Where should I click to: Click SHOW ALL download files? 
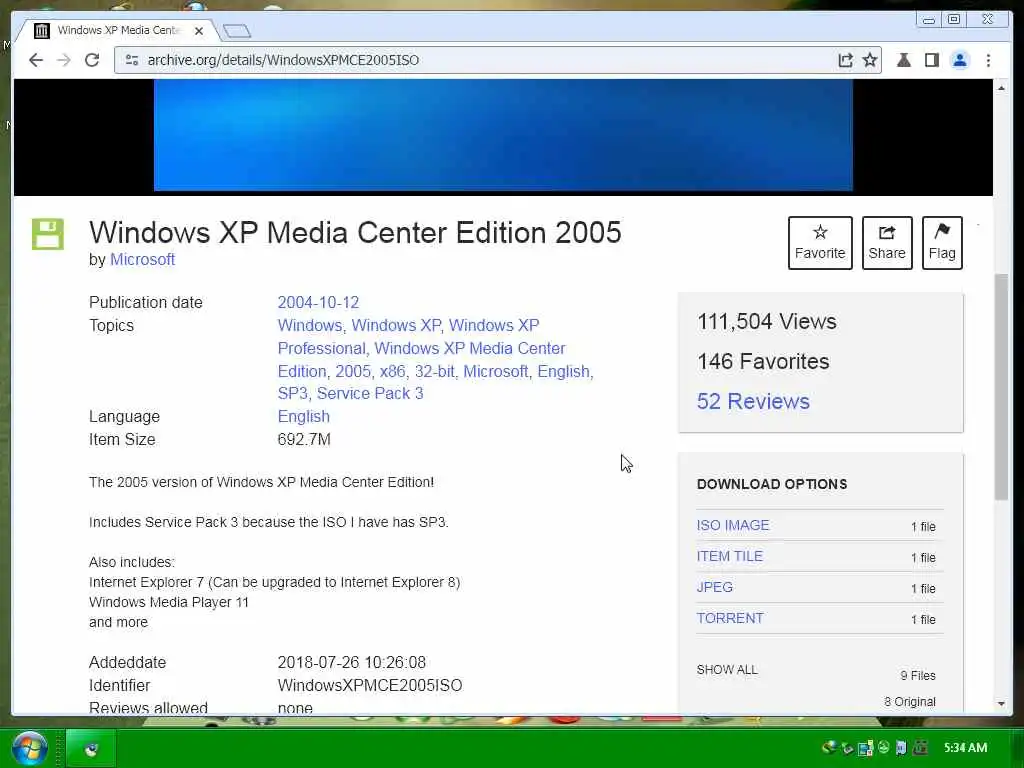click(x=727, y=670)
